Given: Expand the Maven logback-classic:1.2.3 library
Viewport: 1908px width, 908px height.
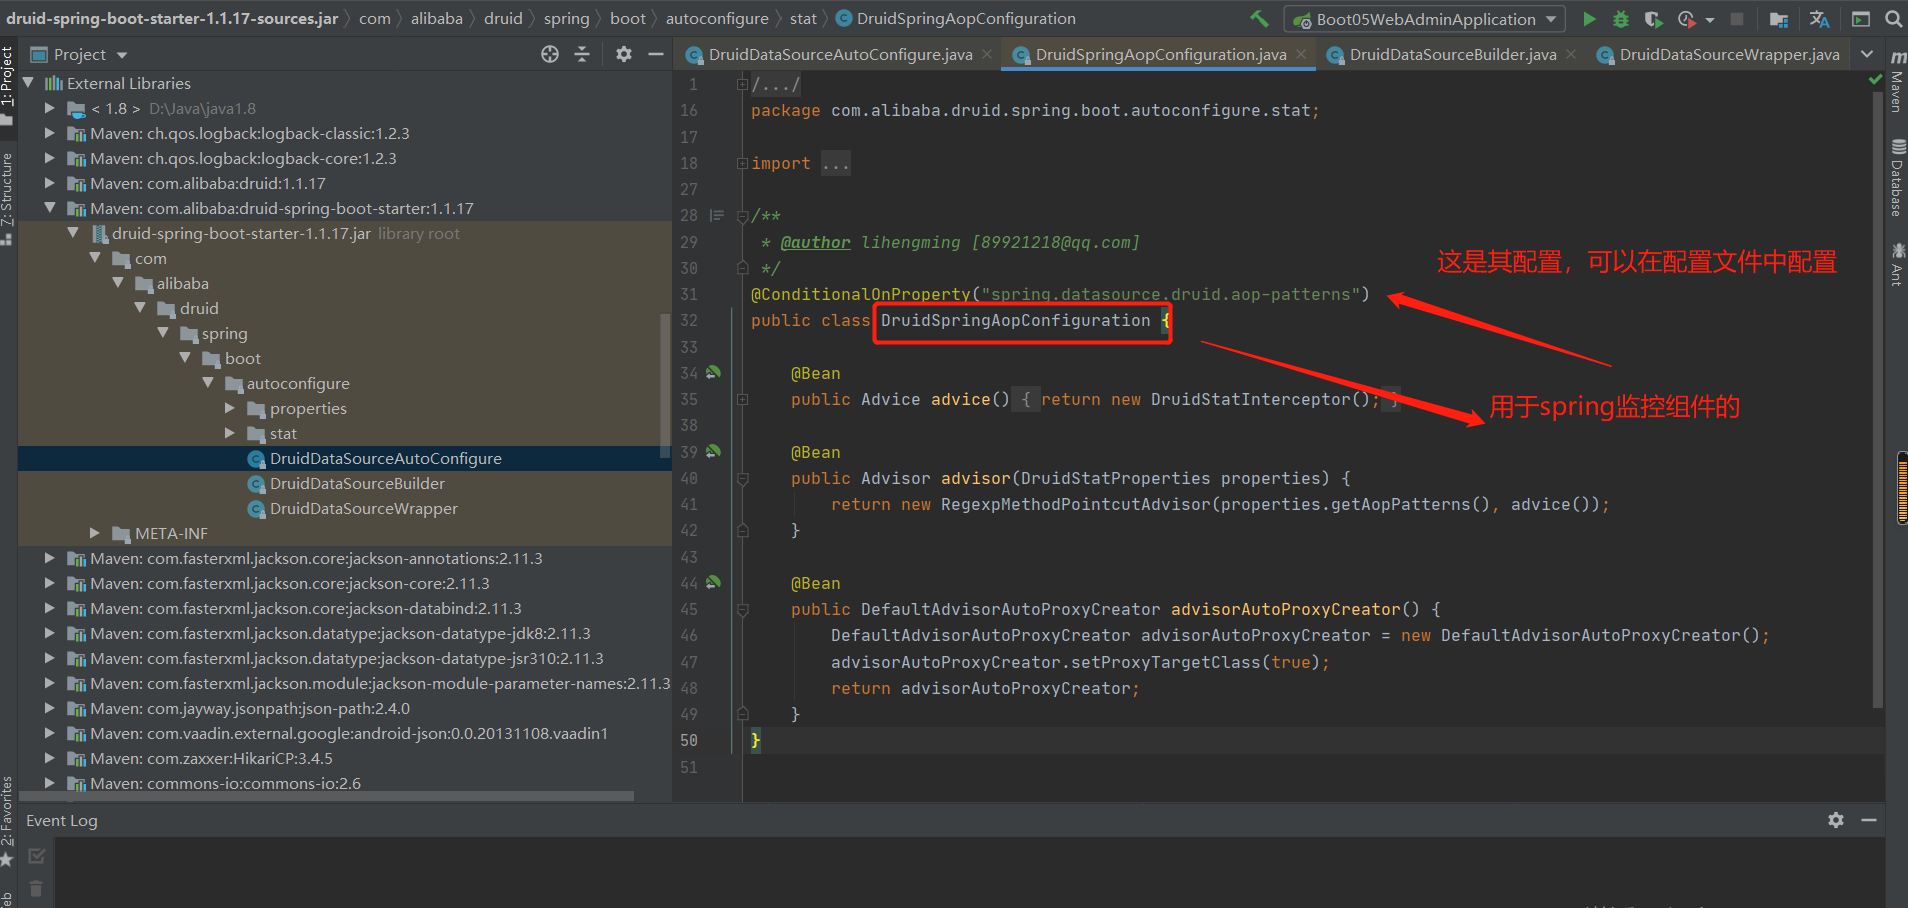Looking at the screenshot, I should (50, 133).
